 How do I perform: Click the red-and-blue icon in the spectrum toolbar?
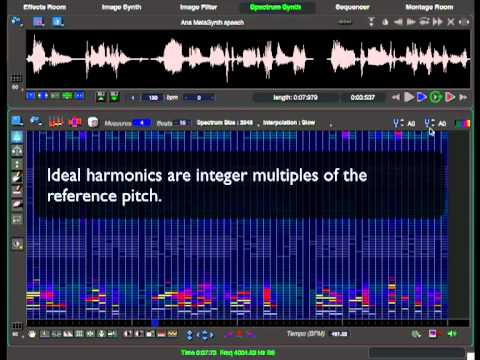[x=75, y=122]
